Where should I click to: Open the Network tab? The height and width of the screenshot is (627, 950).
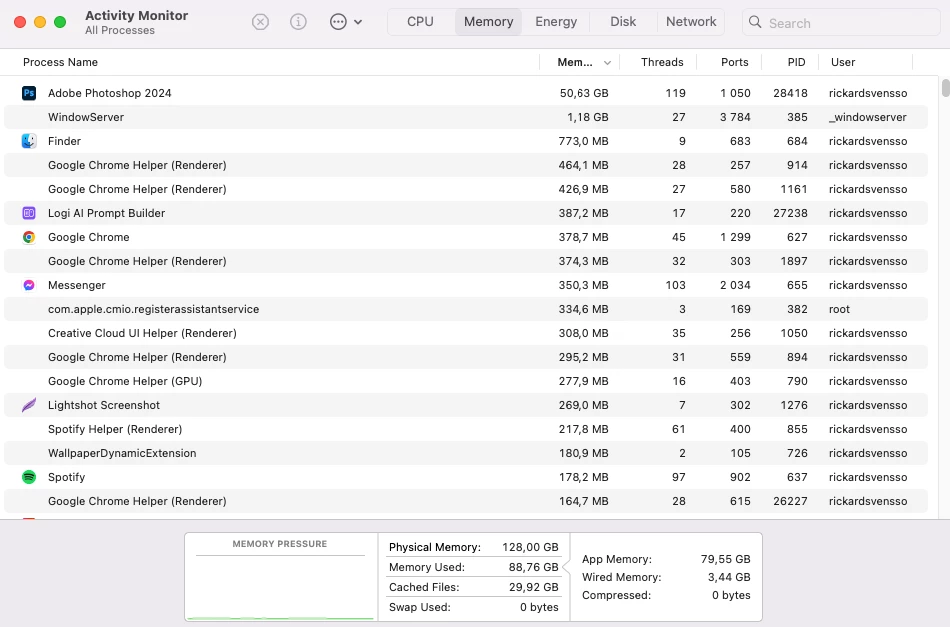(x=691, y=22)
